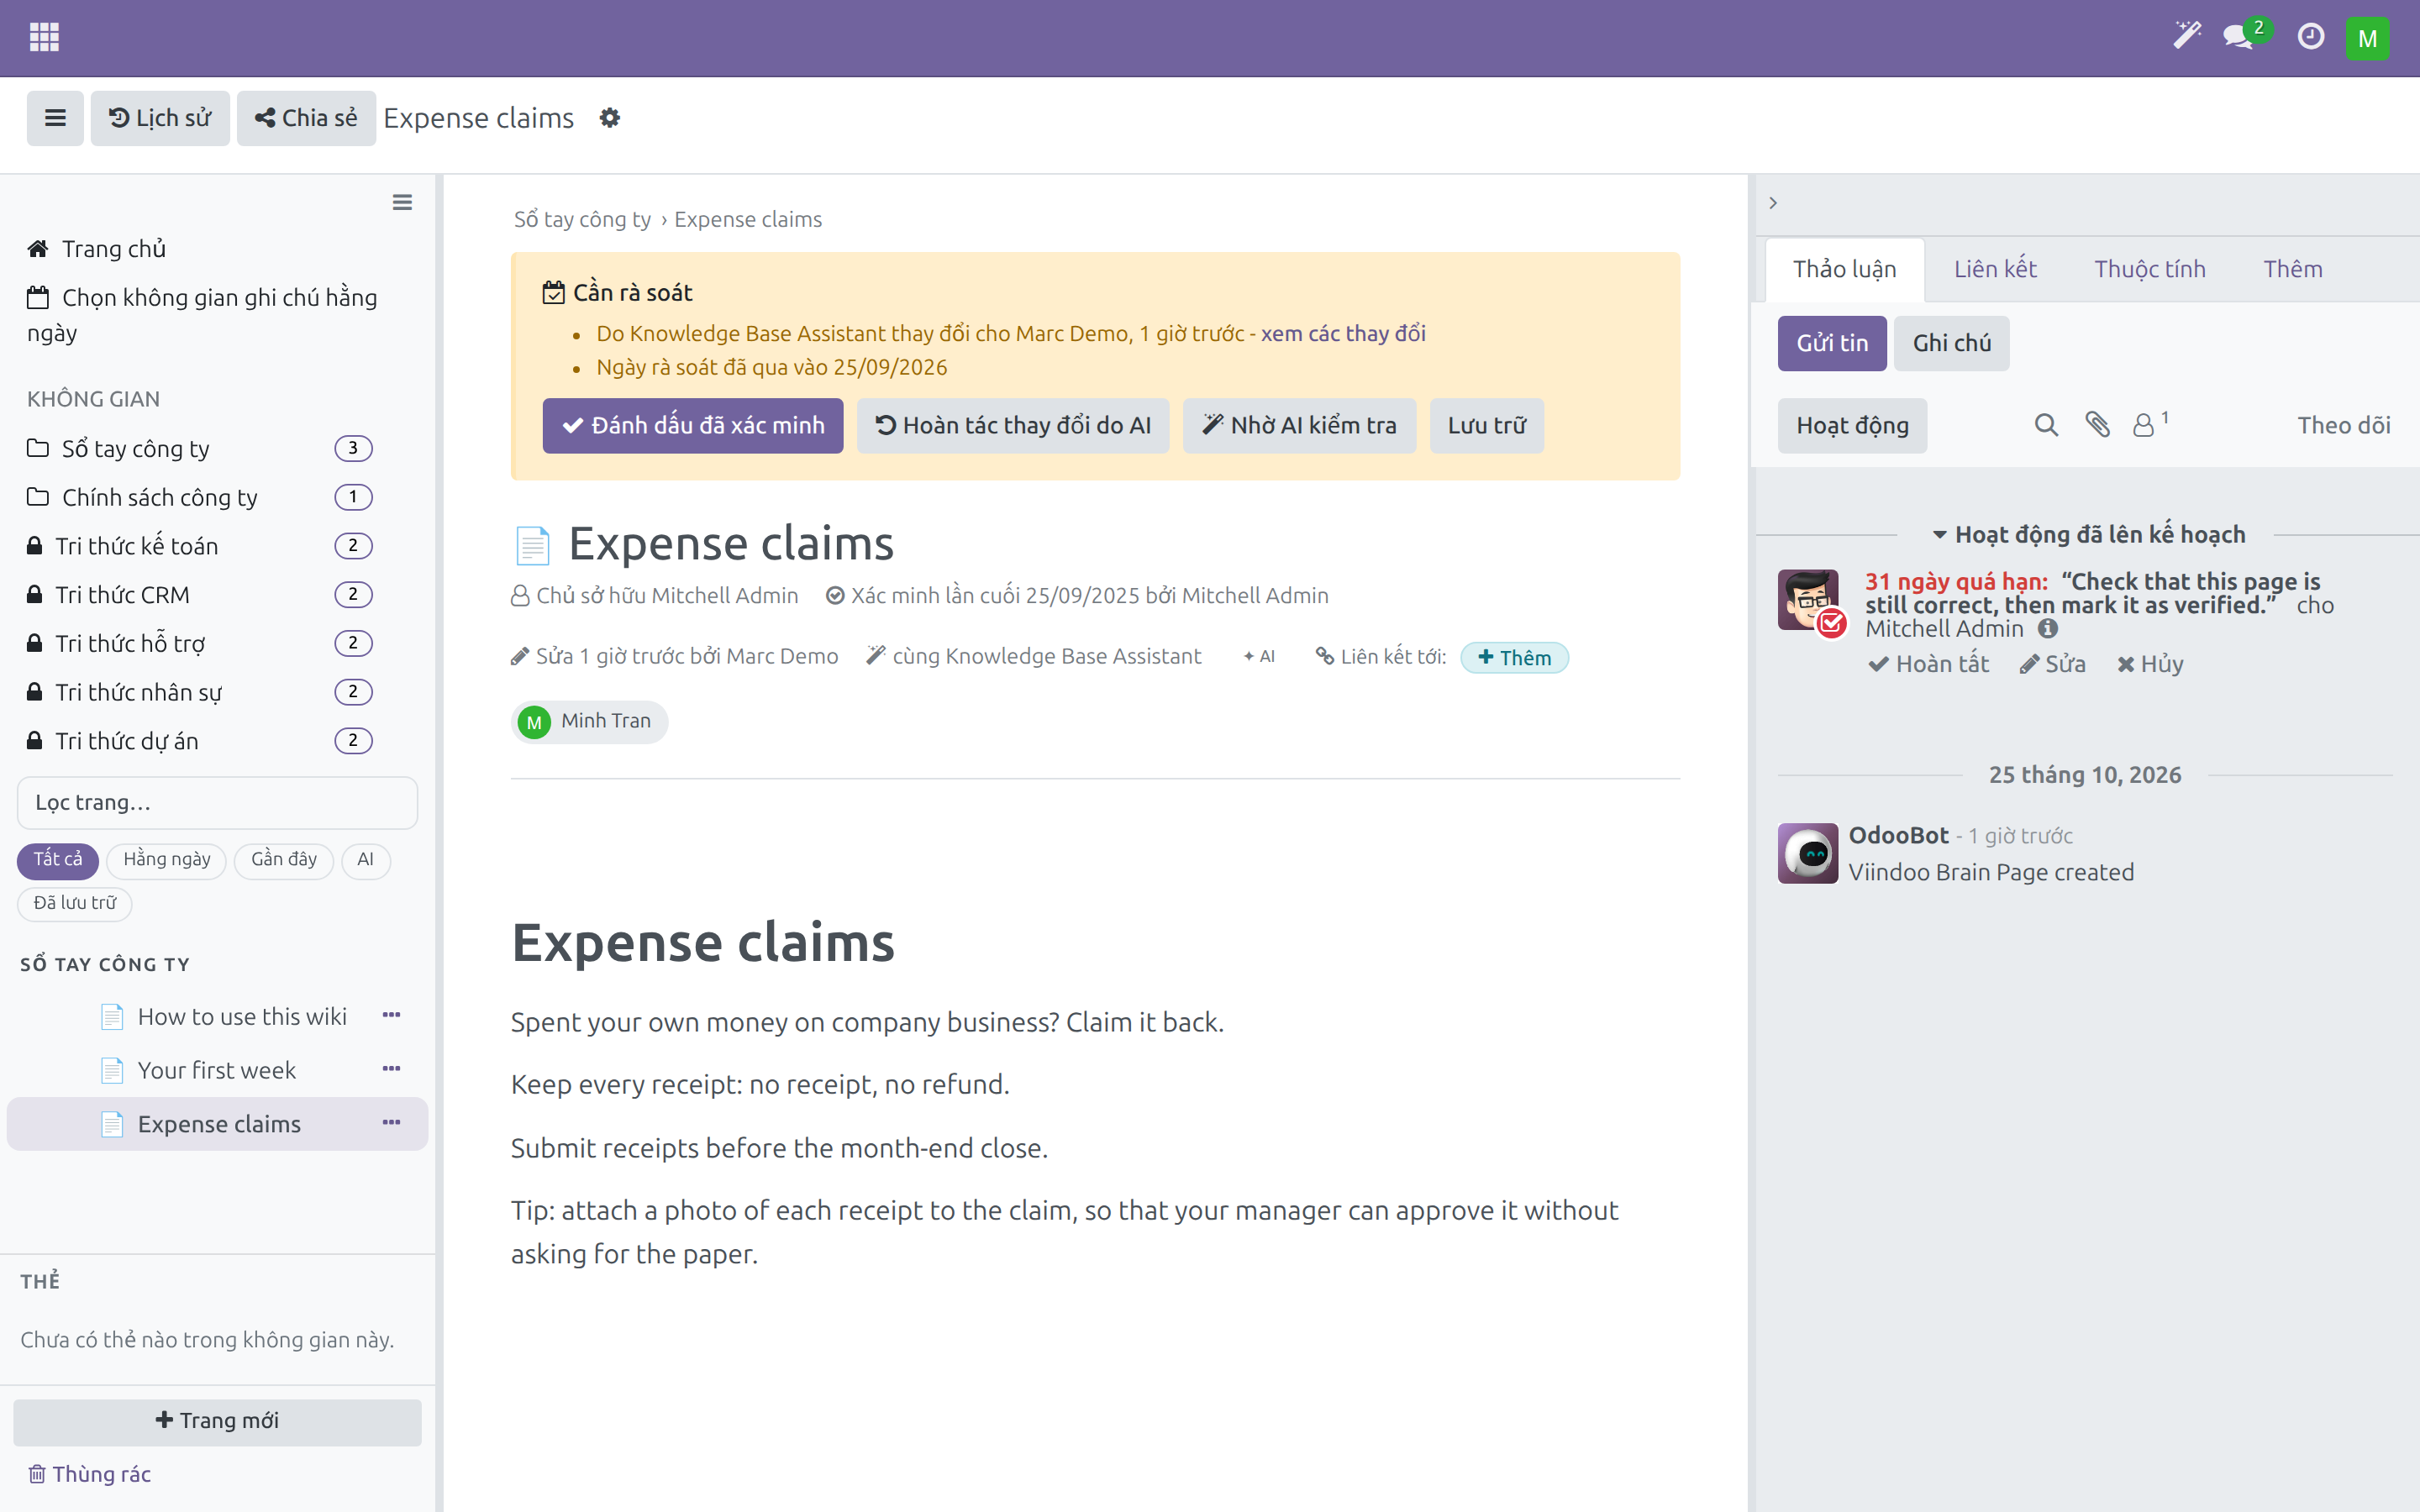
Task: Select the Thảo luận tab
Action: coord(1844,269)
